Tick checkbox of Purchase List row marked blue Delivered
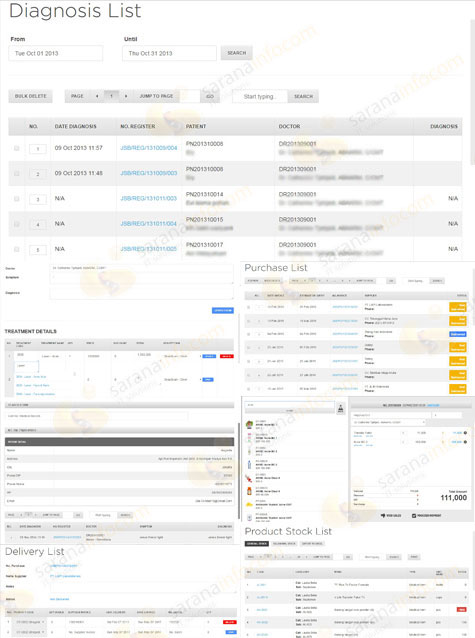Viewport: 475px width, 638px height. pyautogui.click(x=249, y=334)
